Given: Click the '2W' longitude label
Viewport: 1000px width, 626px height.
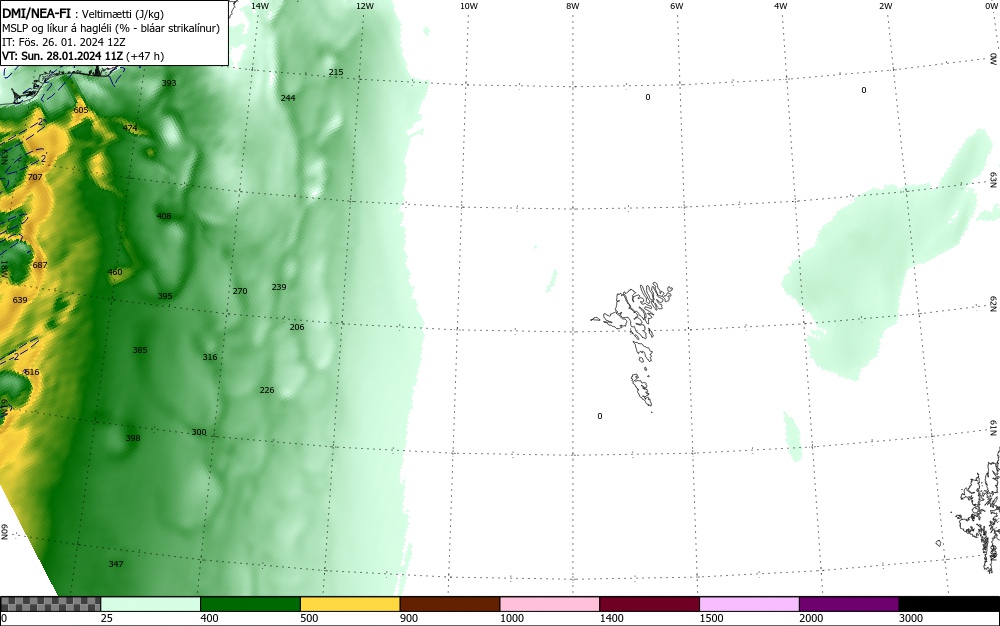Looking at the screenshot, I should [x=885, y=6].
